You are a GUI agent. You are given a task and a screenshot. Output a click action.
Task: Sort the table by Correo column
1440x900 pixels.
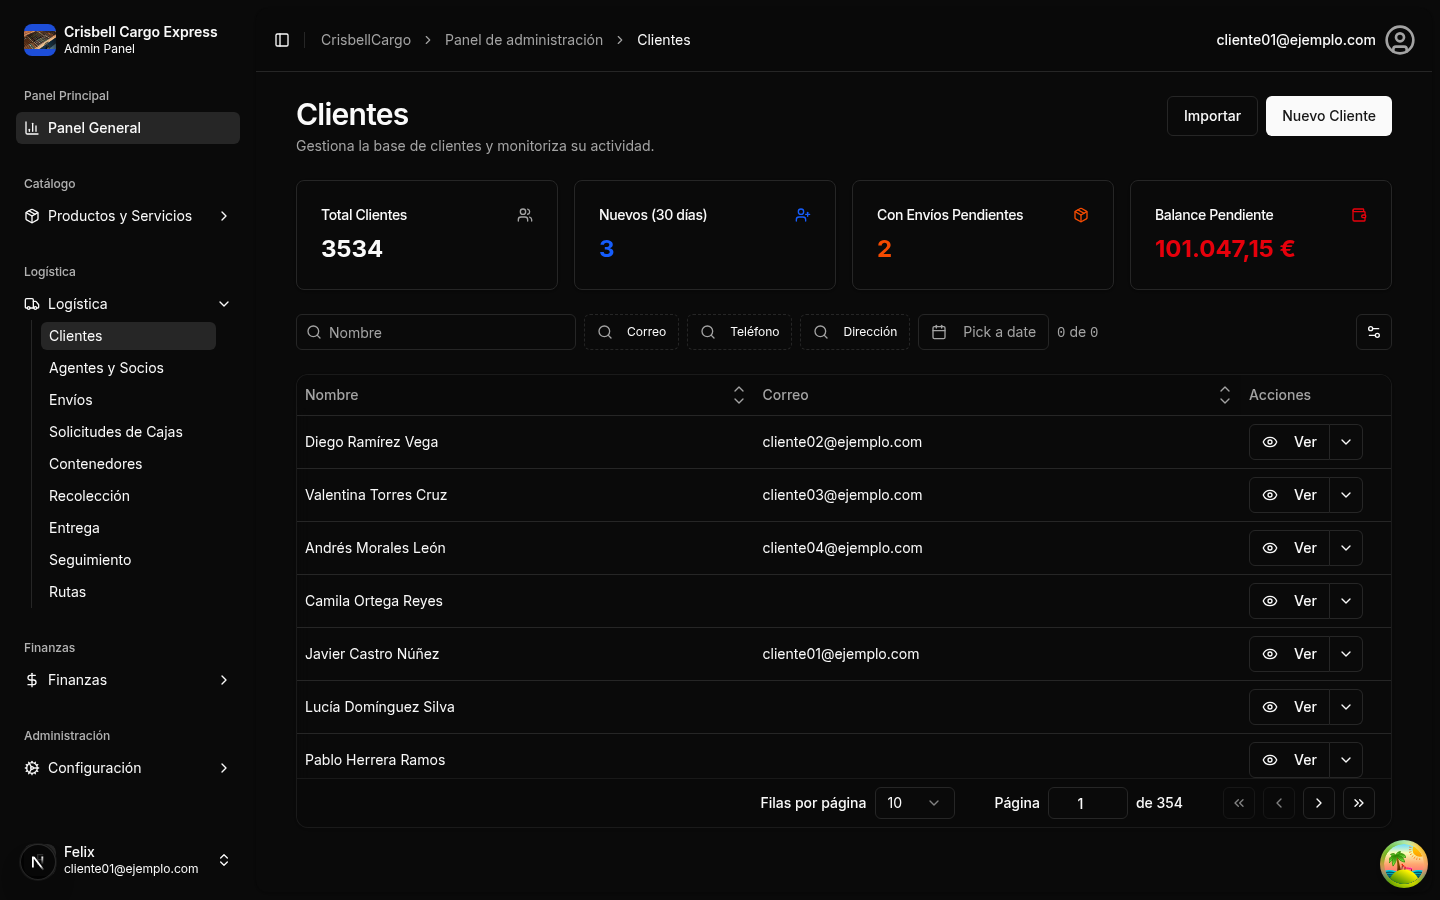click(1224, 394)
